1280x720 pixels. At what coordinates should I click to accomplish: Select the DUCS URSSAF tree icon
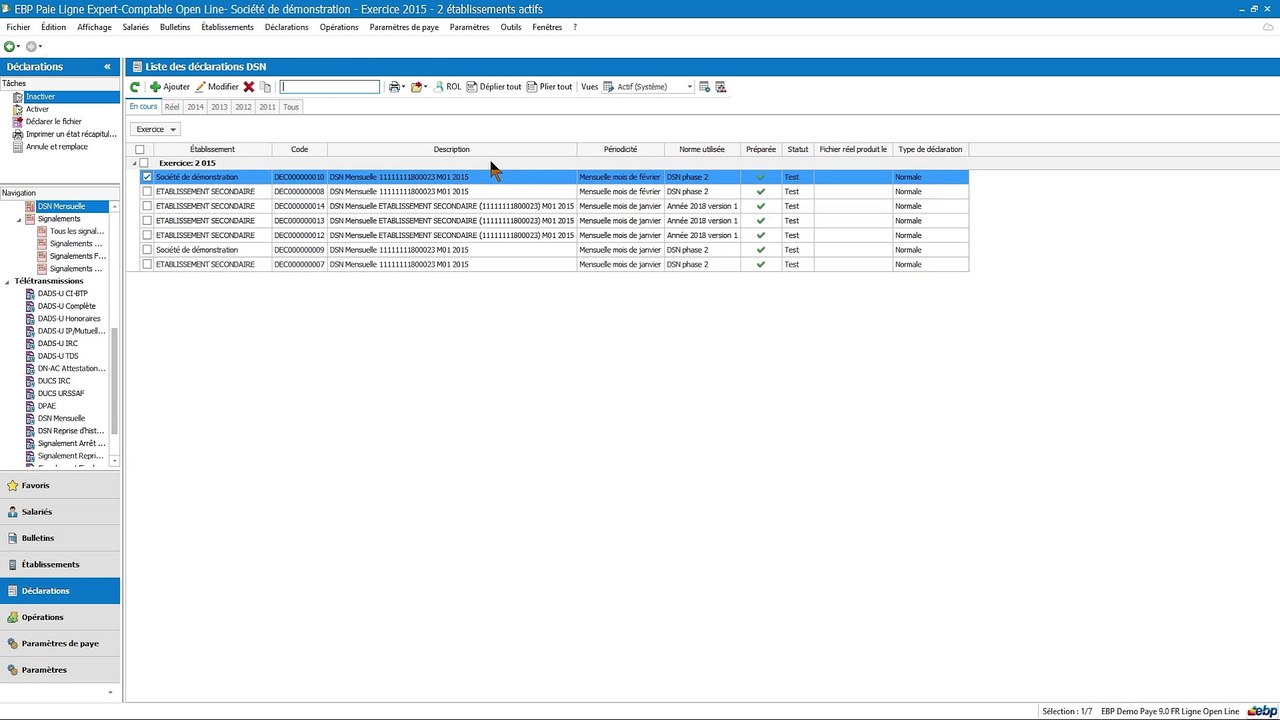30,393
